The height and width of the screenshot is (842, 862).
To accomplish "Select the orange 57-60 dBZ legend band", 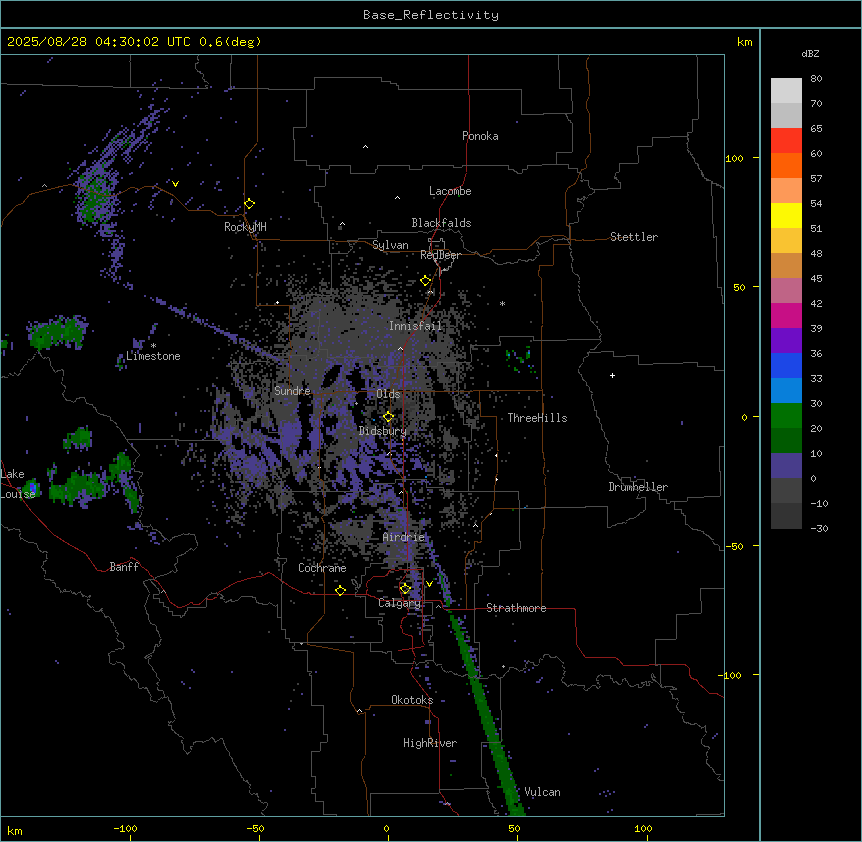I will click(786, 165).
